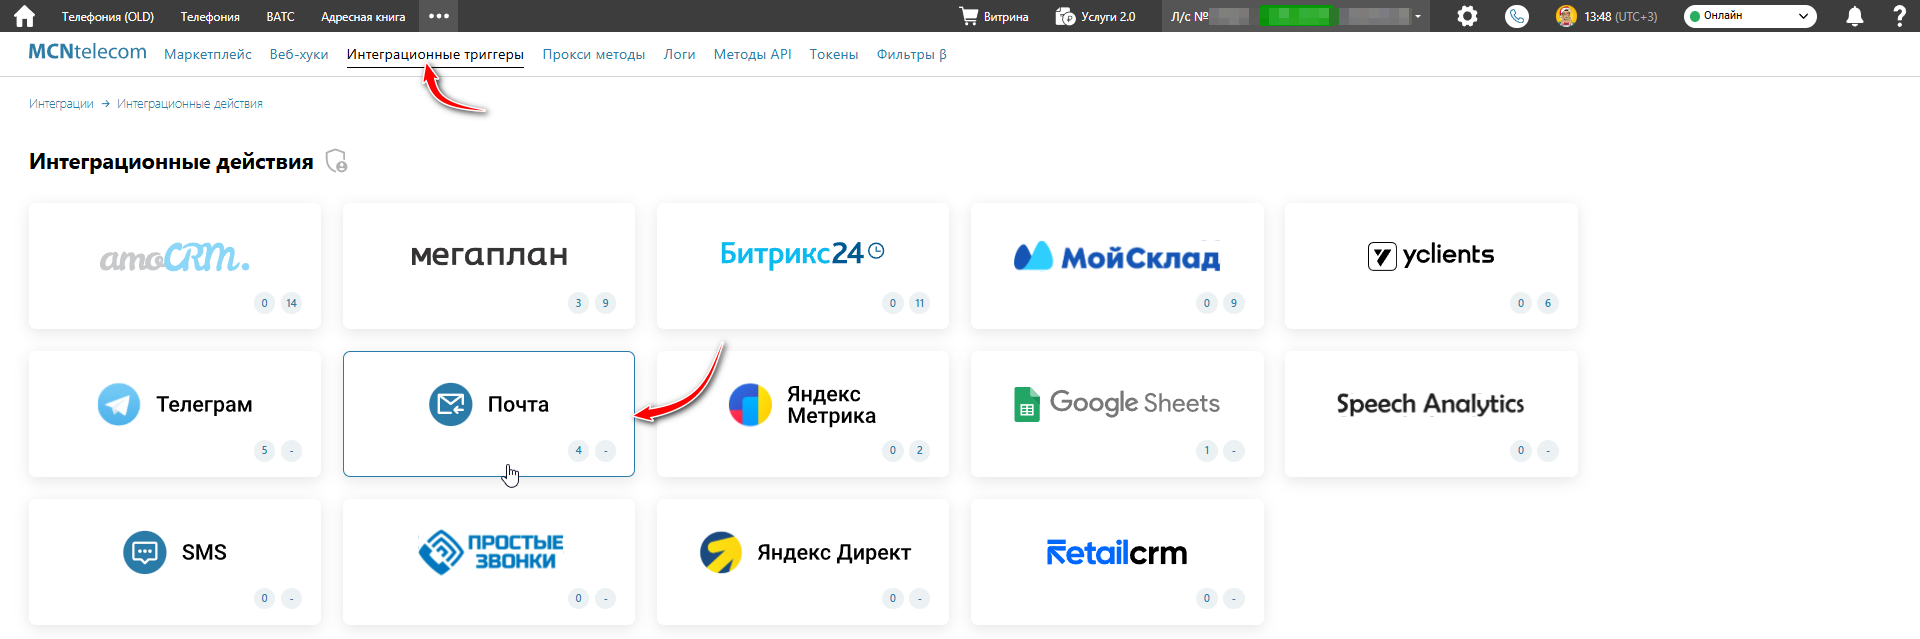The image size is (1920, 639).
Task: Switch to Токены tab
Action: tap(834, 54)
